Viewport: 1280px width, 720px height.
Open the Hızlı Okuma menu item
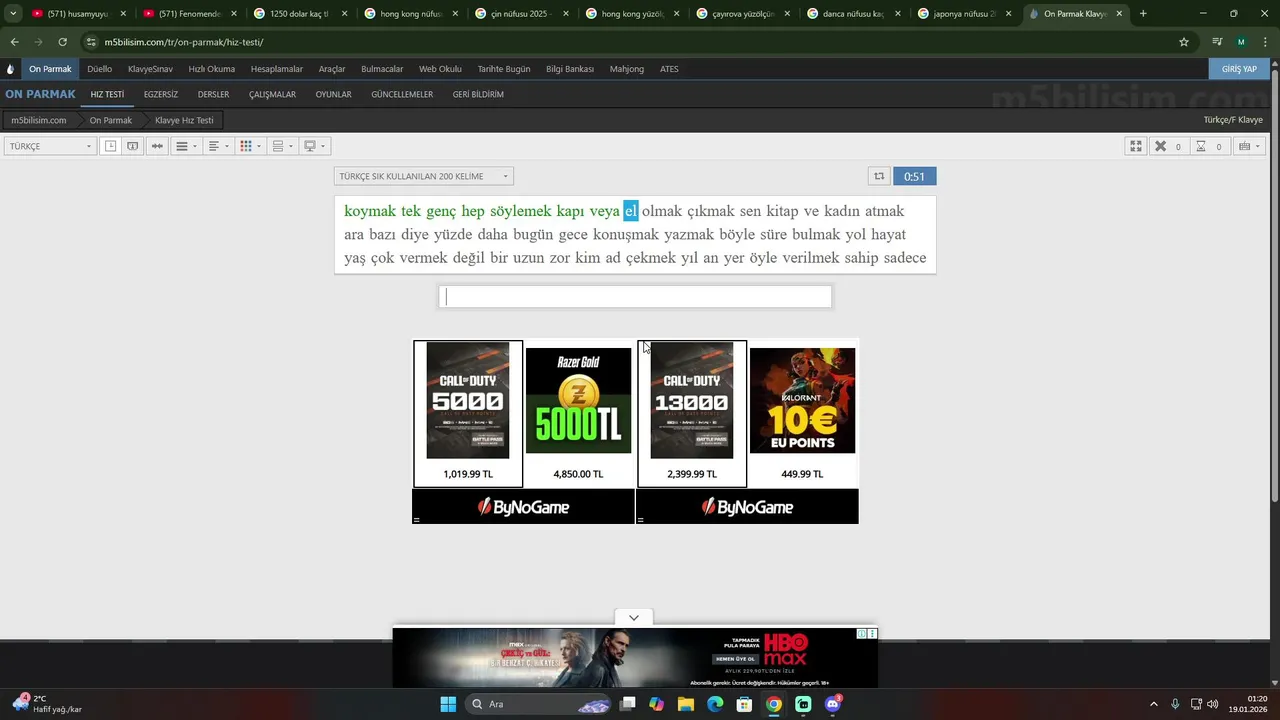212,69
